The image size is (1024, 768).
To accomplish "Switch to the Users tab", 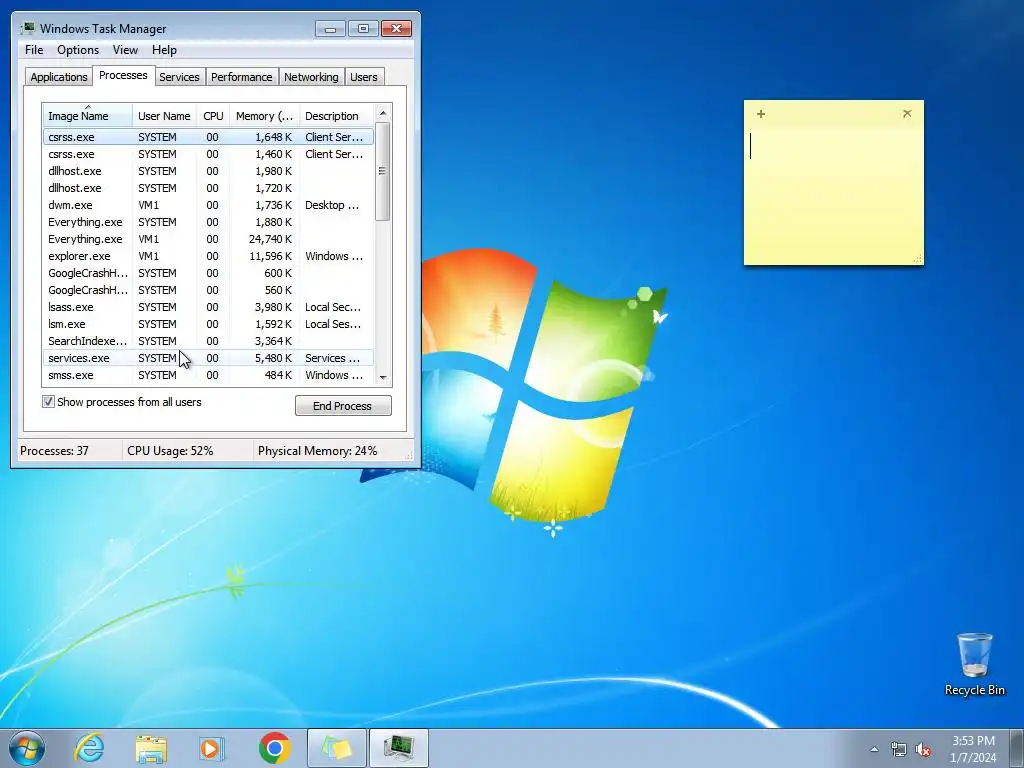I will (x=363, y=77).
